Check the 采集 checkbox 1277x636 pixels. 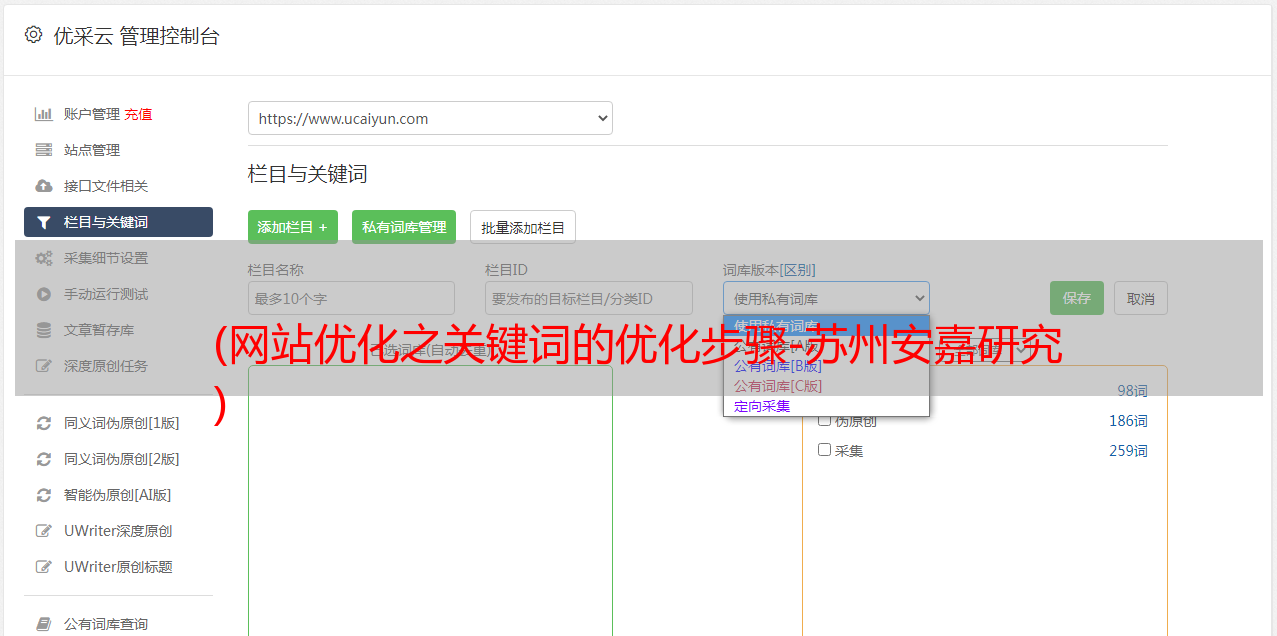(x=825, y=450)
